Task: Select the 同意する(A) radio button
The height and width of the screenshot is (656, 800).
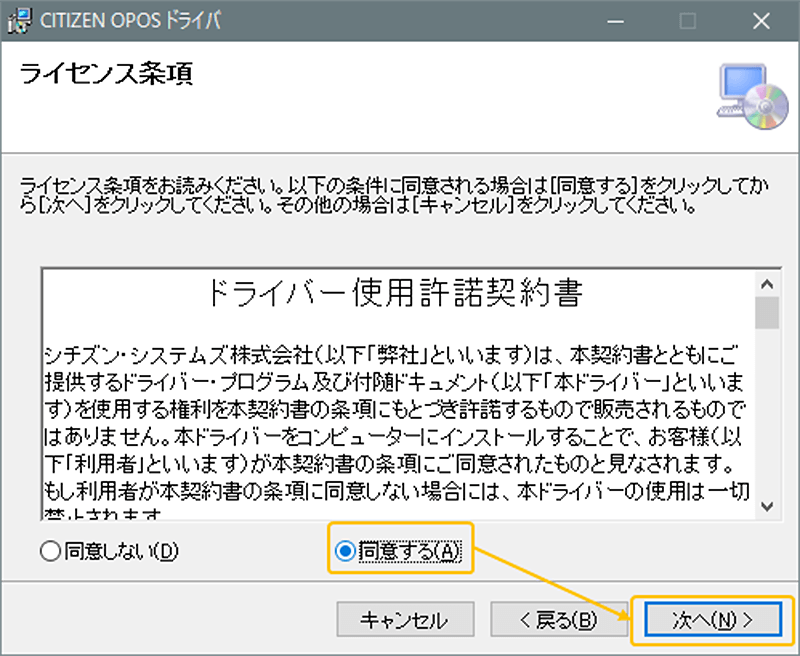Action: [x=346, y=552]
